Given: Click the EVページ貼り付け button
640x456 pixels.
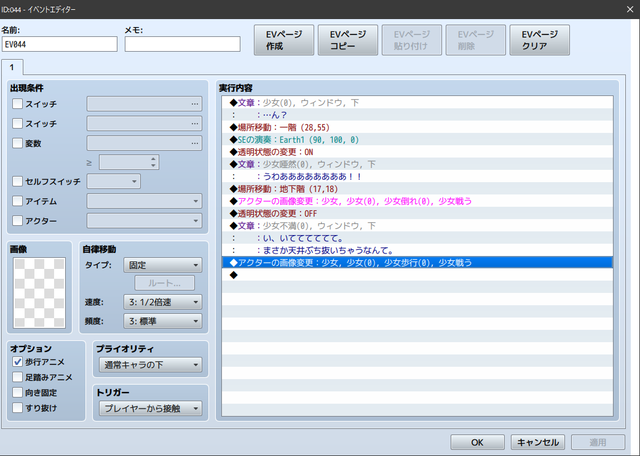Looking at the screenshot, I should coord(411,40).
